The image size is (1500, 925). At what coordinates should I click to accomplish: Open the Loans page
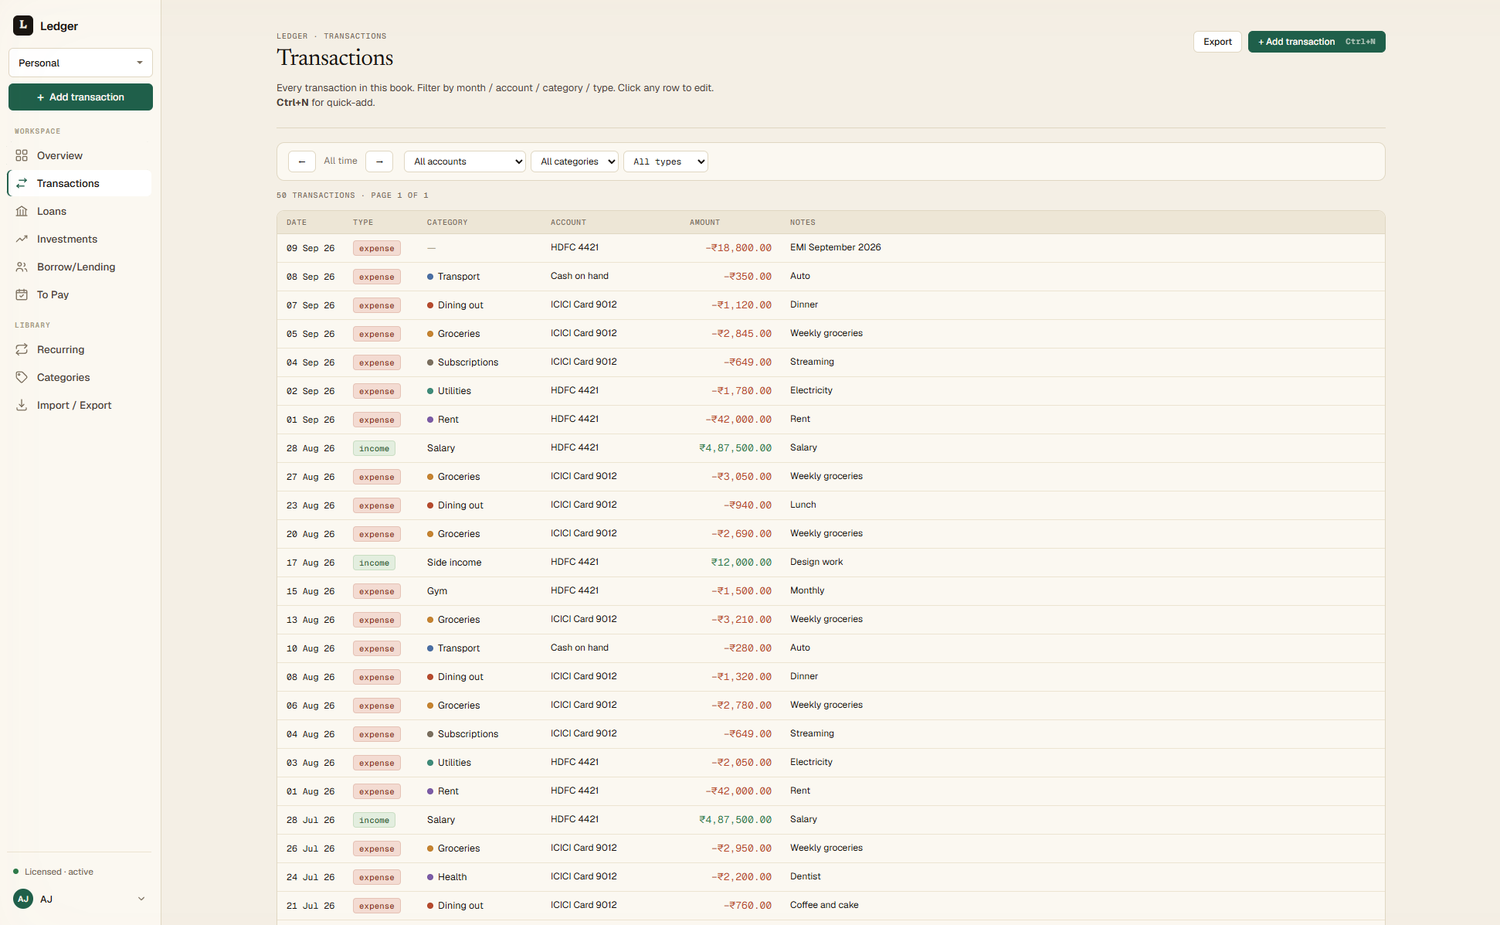click(x=80, y=212)
